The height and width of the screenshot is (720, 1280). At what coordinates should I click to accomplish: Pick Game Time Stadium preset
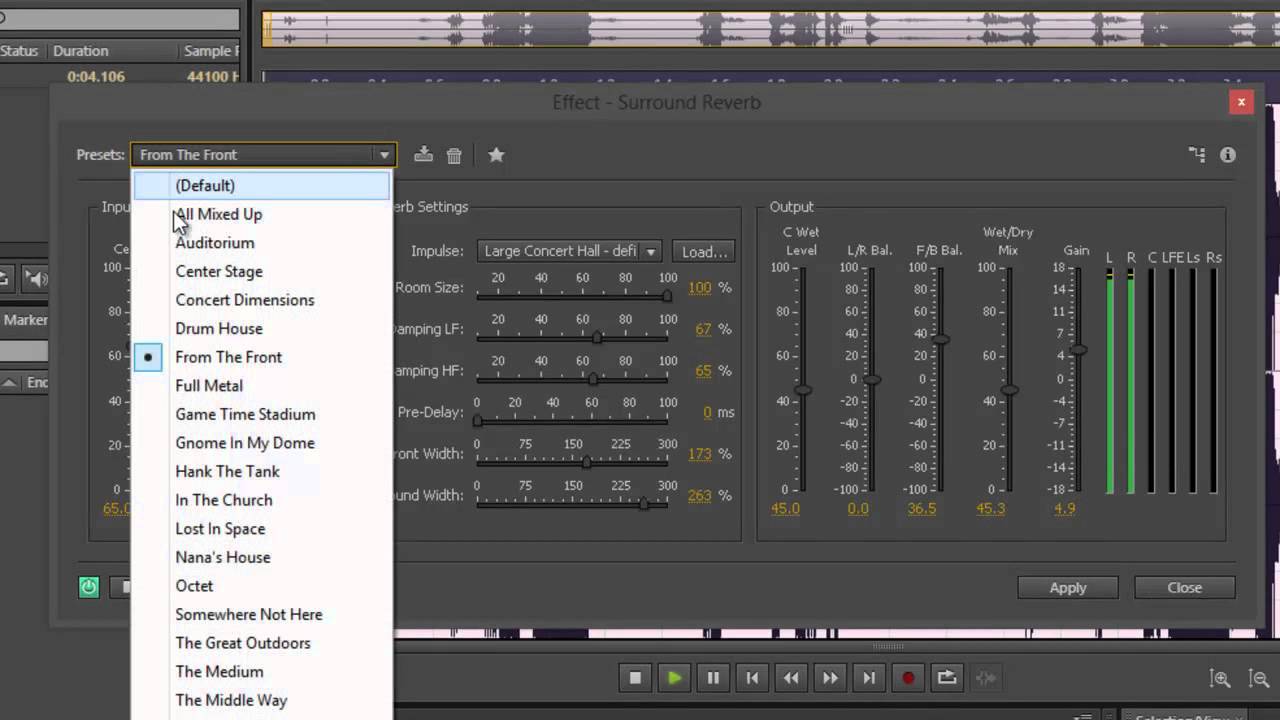[262, 414]
